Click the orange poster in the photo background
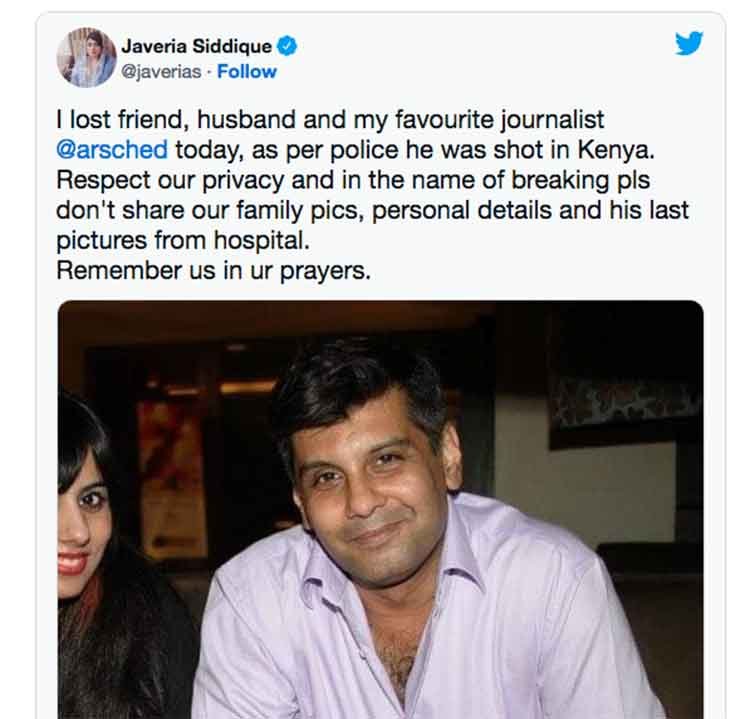Screen dimensions: 750x719 tap(170, 480)
